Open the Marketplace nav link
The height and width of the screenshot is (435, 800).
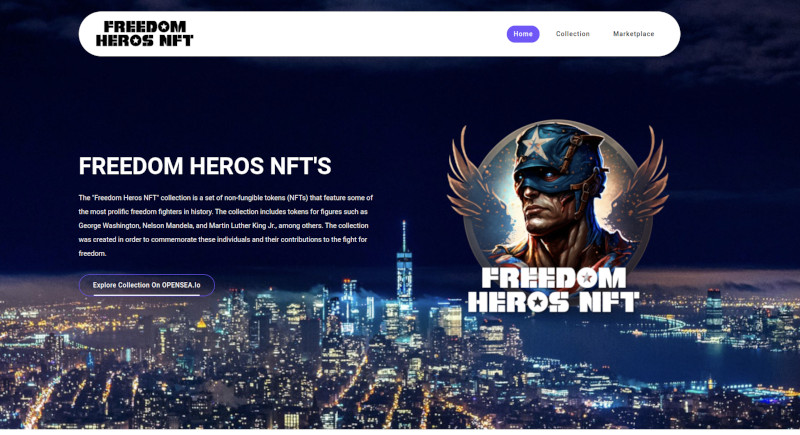pos(633,34)
